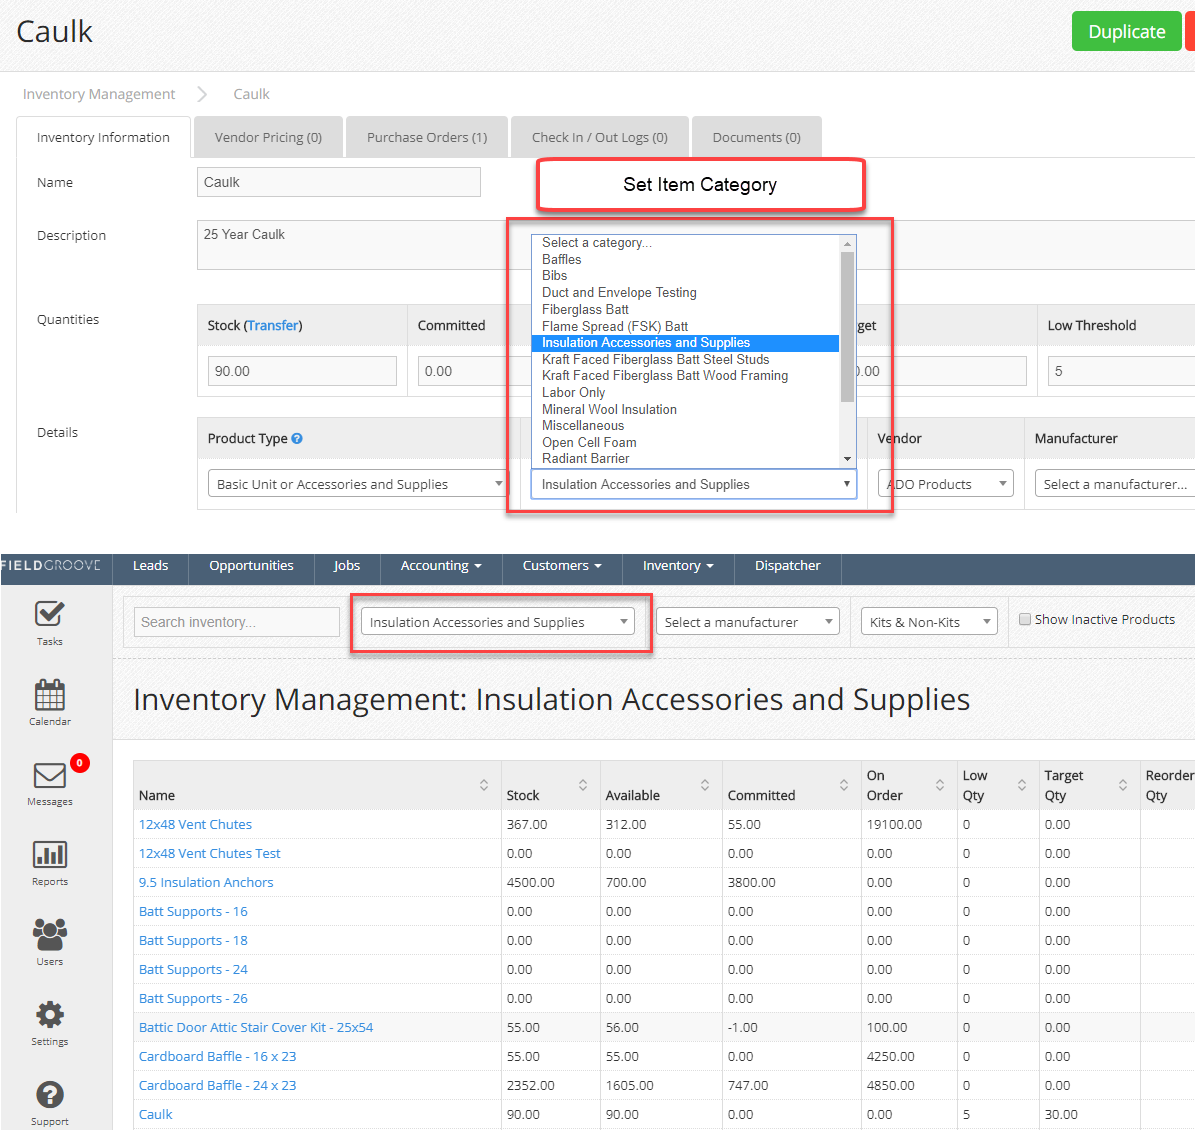Image resolution: width=1195 pixels, height=1130 pixels.
Task: Open the Reports chart icon
Action: (x=49, y=856)
